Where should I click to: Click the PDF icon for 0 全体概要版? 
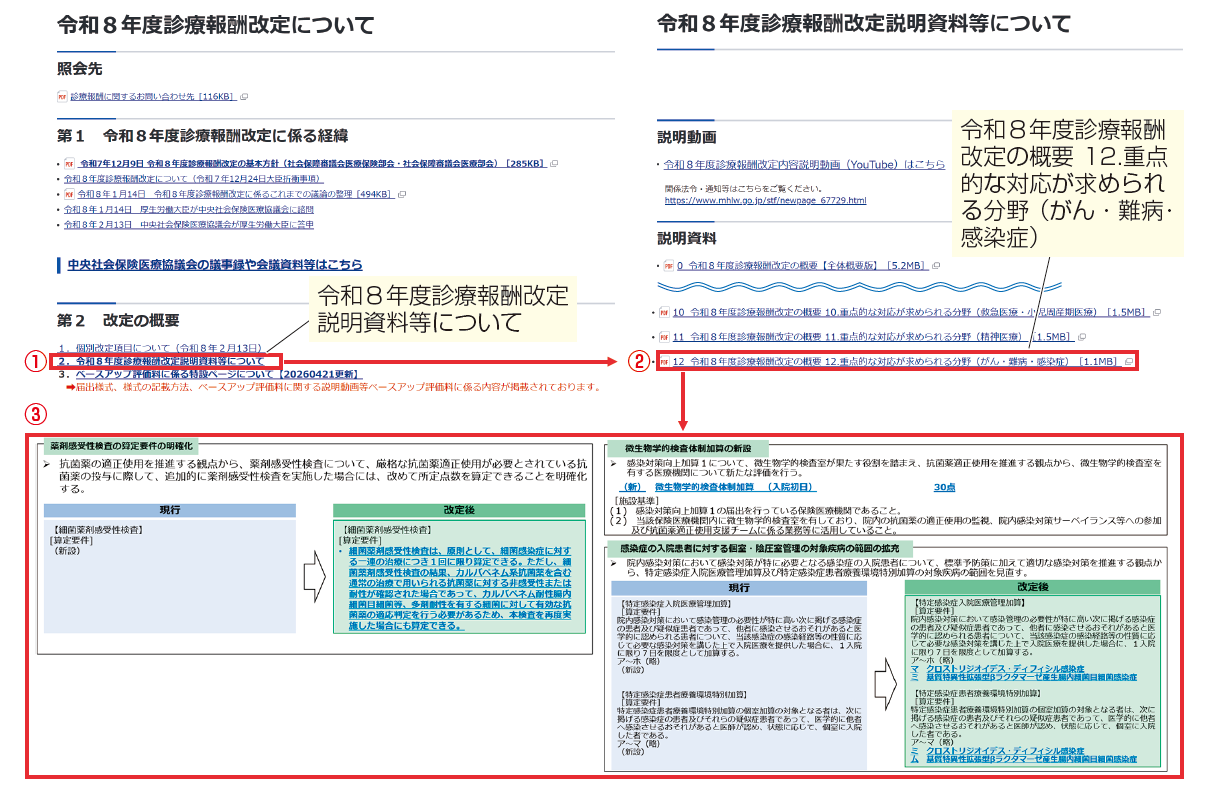[x=668, y=266]
